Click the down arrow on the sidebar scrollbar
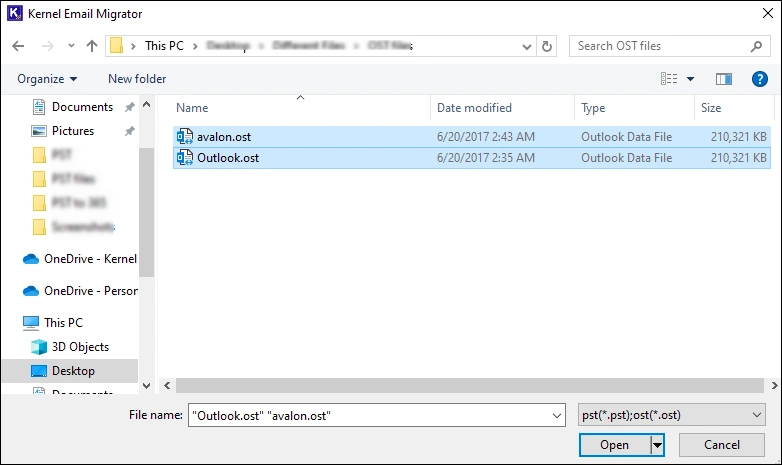782x465 pixels. click(x=146, y=386)
